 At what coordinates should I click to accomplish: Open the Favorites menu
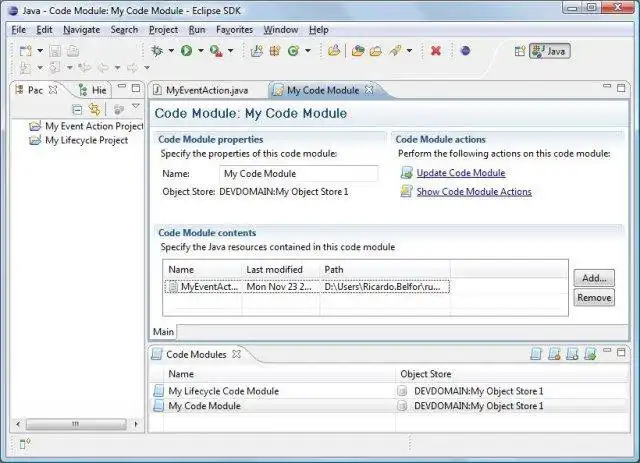(x=234, y=30)
